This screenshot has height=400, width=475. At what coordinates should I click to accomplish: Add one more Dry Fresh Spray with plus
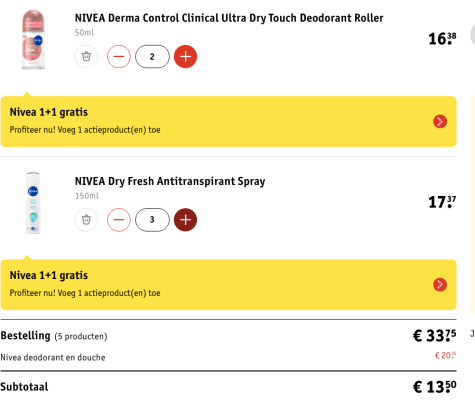point(185,220)
